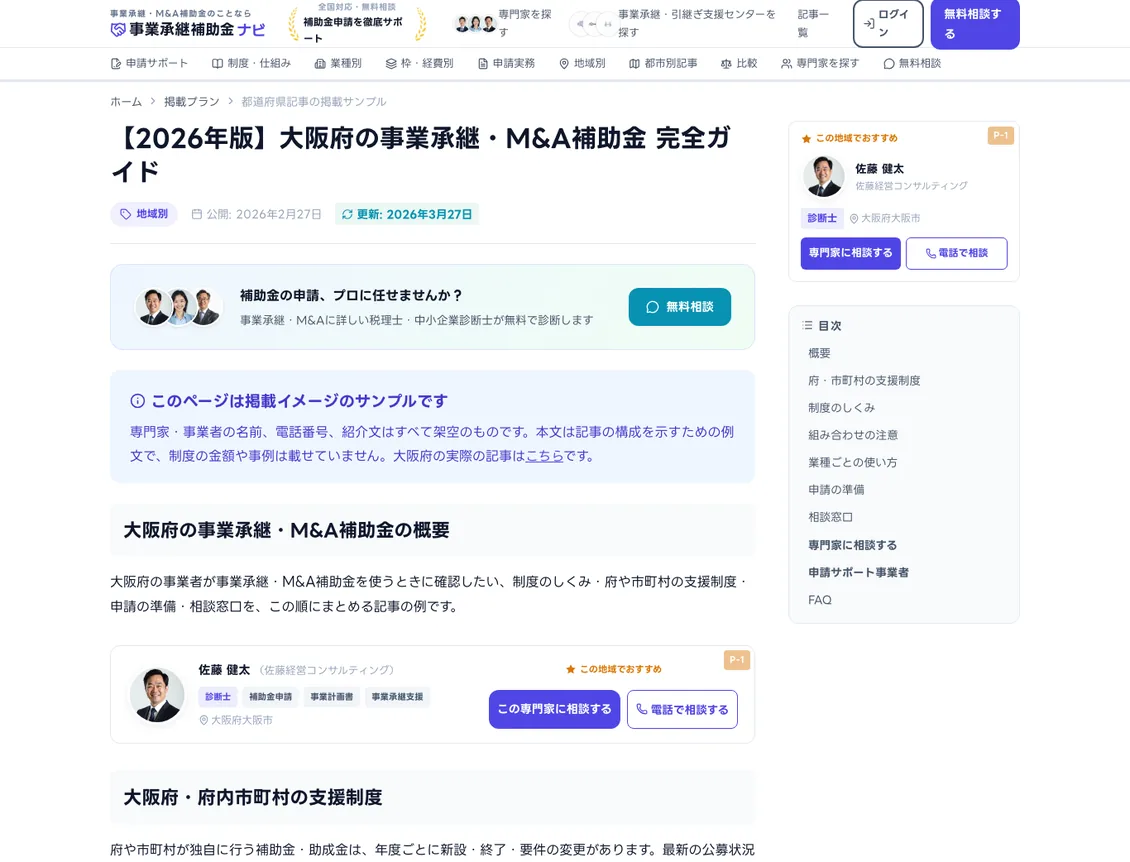Click the teal 無料相談 banner button

click(x=680, y=307)
